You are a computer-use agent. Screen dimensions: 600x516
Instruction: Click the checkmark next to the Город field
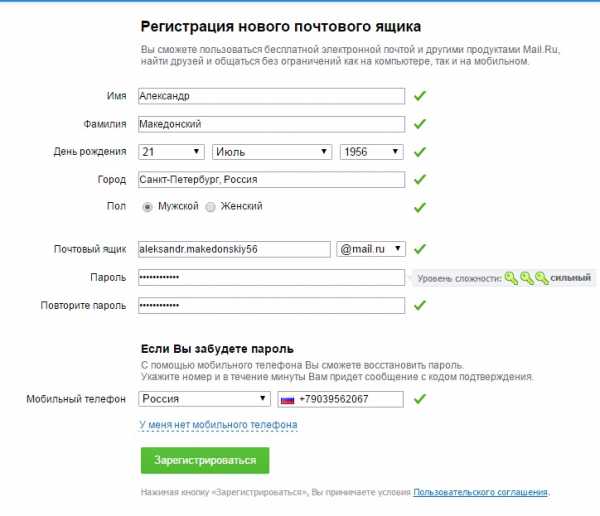(x=420, y=179)
